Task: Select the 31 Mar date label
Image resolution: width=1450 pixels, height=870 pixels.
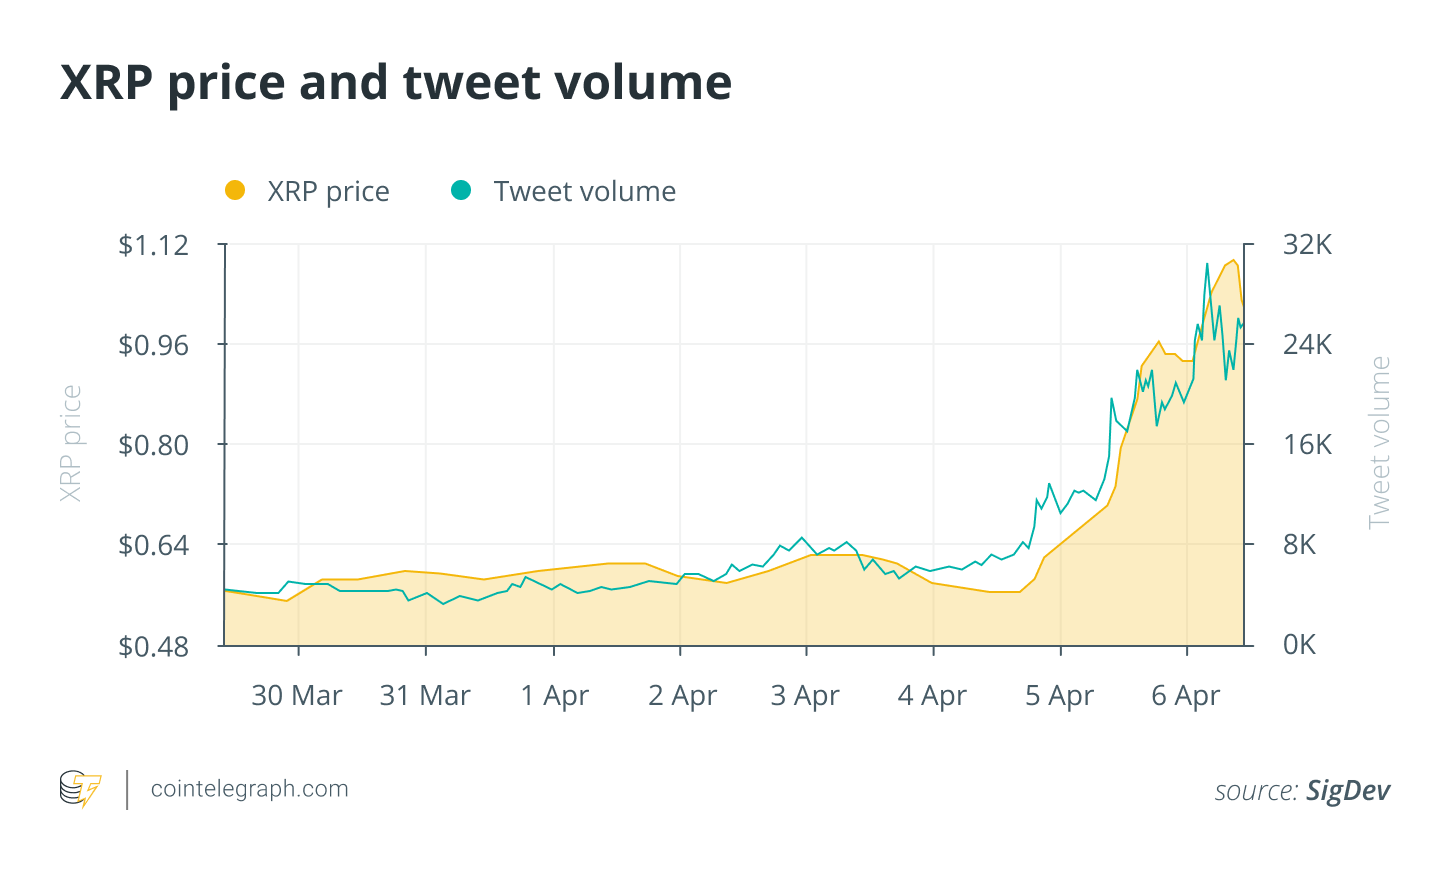Action: pos(425,695)
